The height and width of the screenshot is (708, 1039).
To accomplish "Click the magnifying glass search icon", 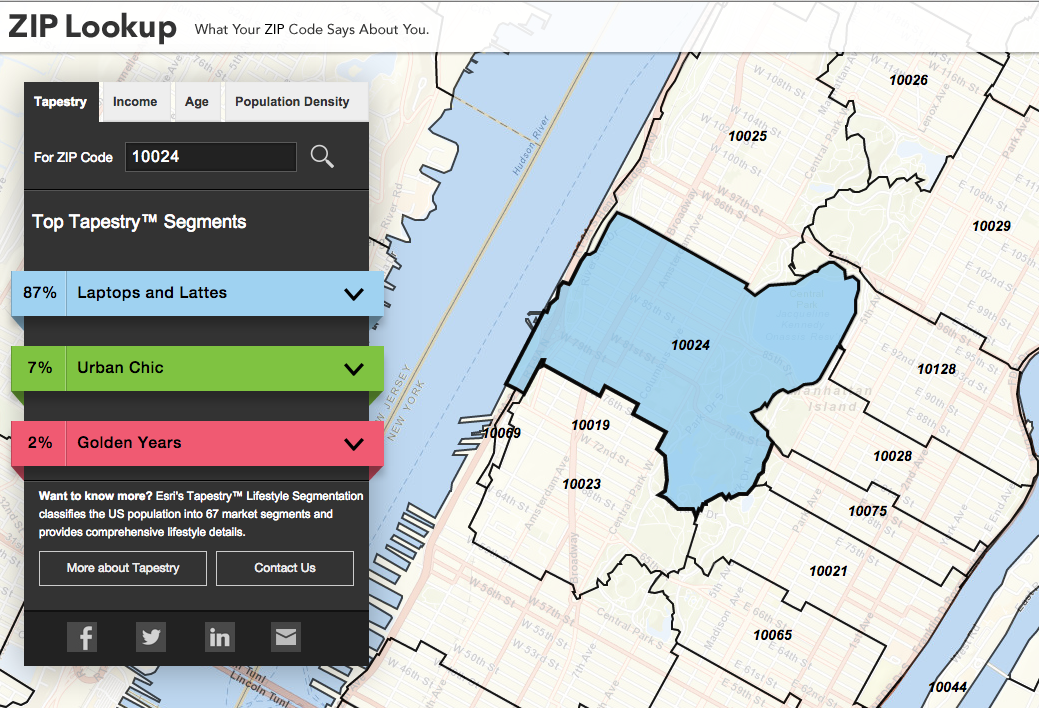I will pos(322,157).
